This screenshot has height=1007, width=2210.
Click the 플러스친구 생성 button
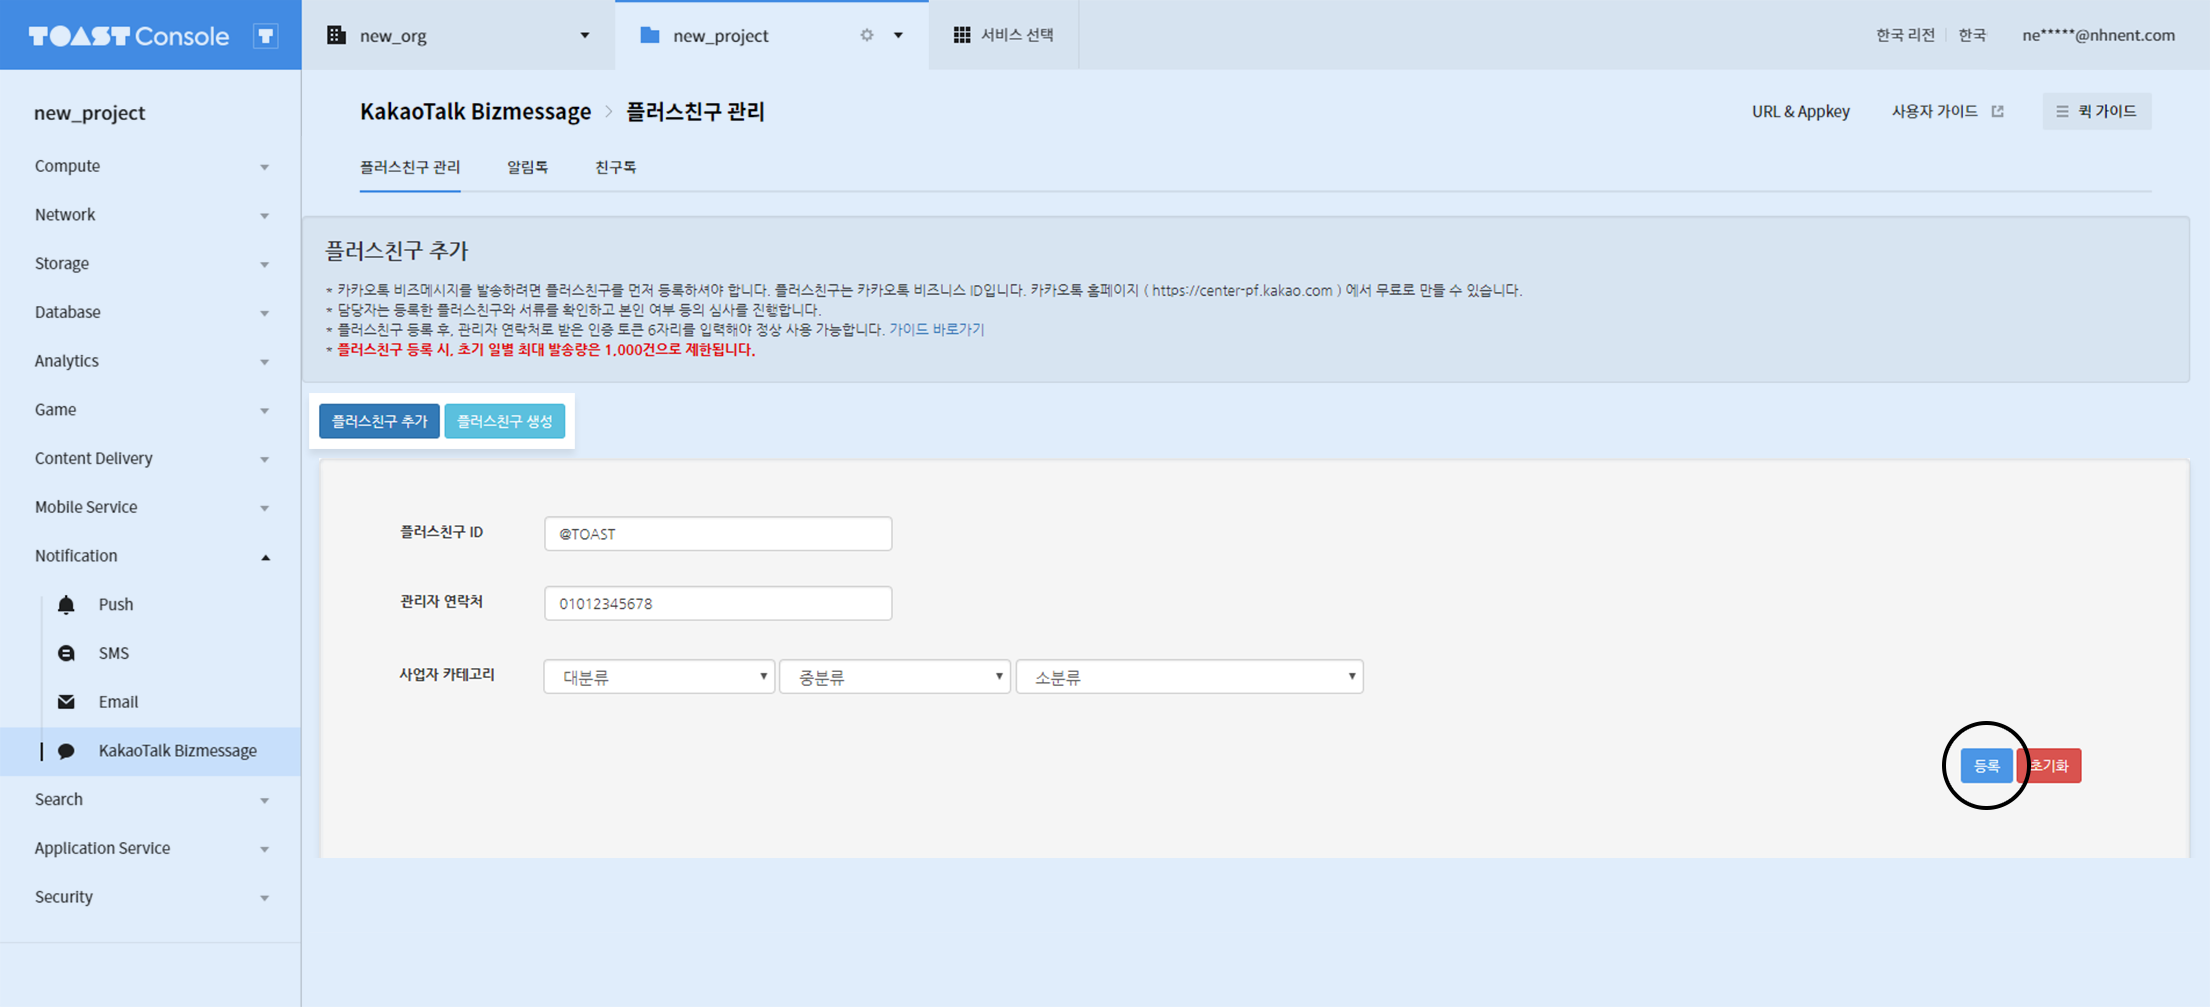pyautogui.click(x=505, y=421)
